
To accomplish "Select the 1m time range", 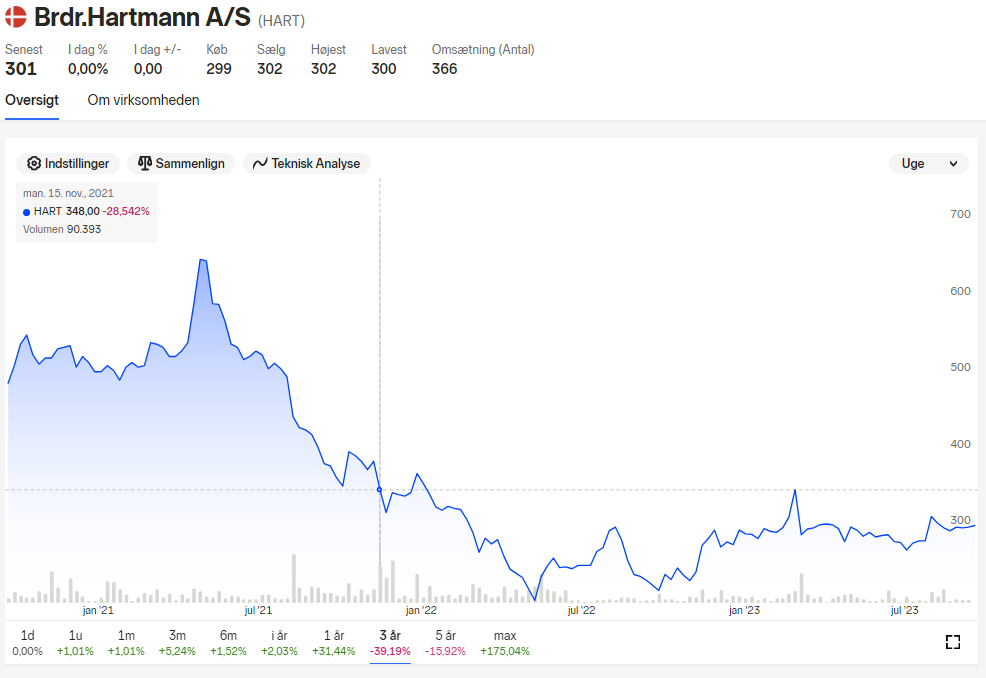I will pos(126,643).
